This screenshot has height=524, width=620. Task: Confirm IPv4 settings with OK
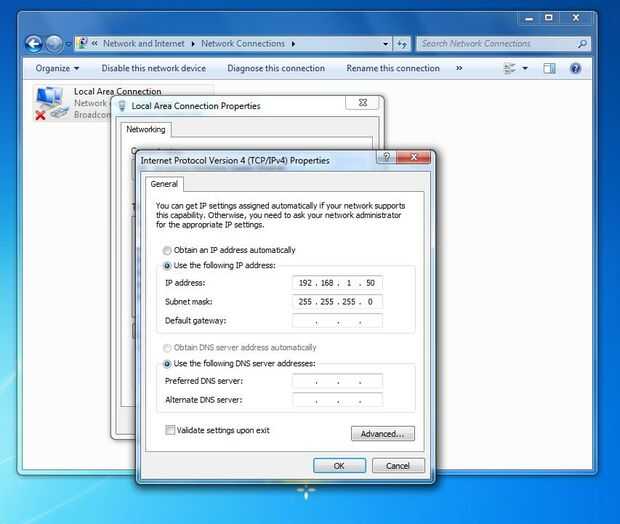tap(339, 466)
